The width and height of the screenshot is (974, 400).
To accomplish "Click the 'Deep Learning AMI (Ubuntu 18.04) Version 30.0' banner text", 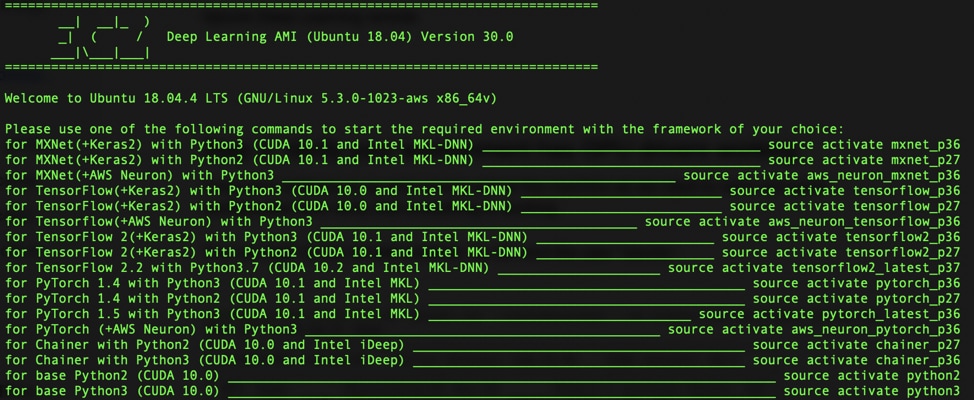I will coord(340,37).
